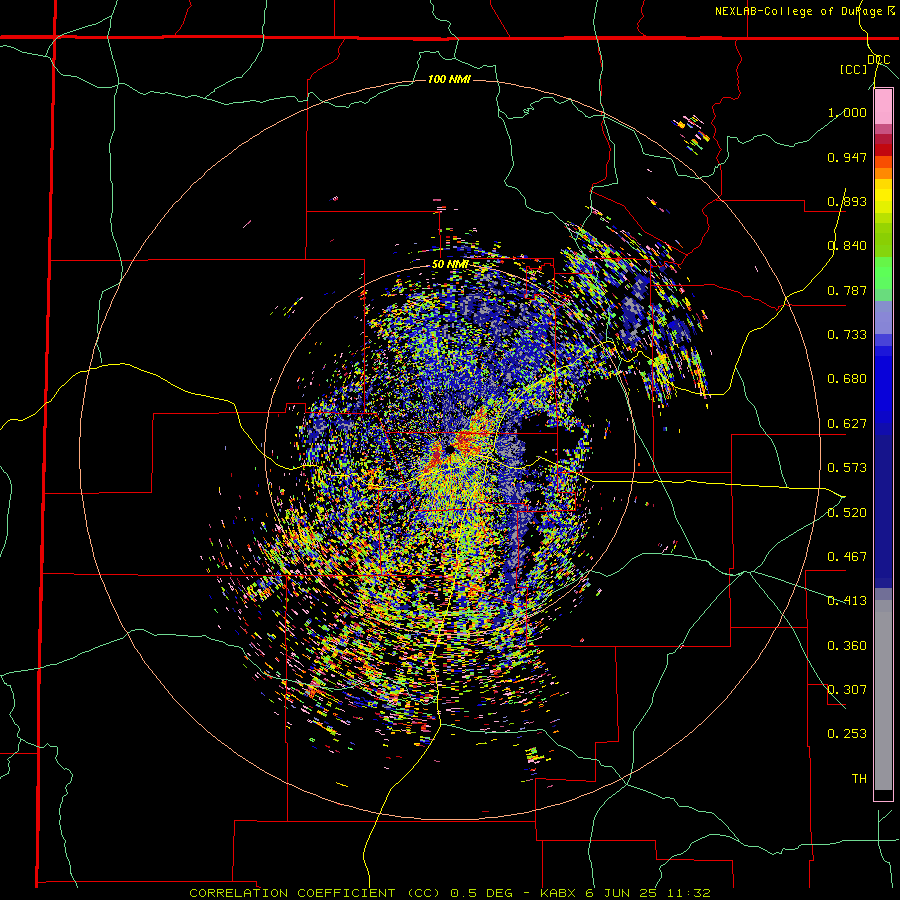This screenshot has height=900, width=900.
Task: Click the [CC] legend header
Action: 854,69
